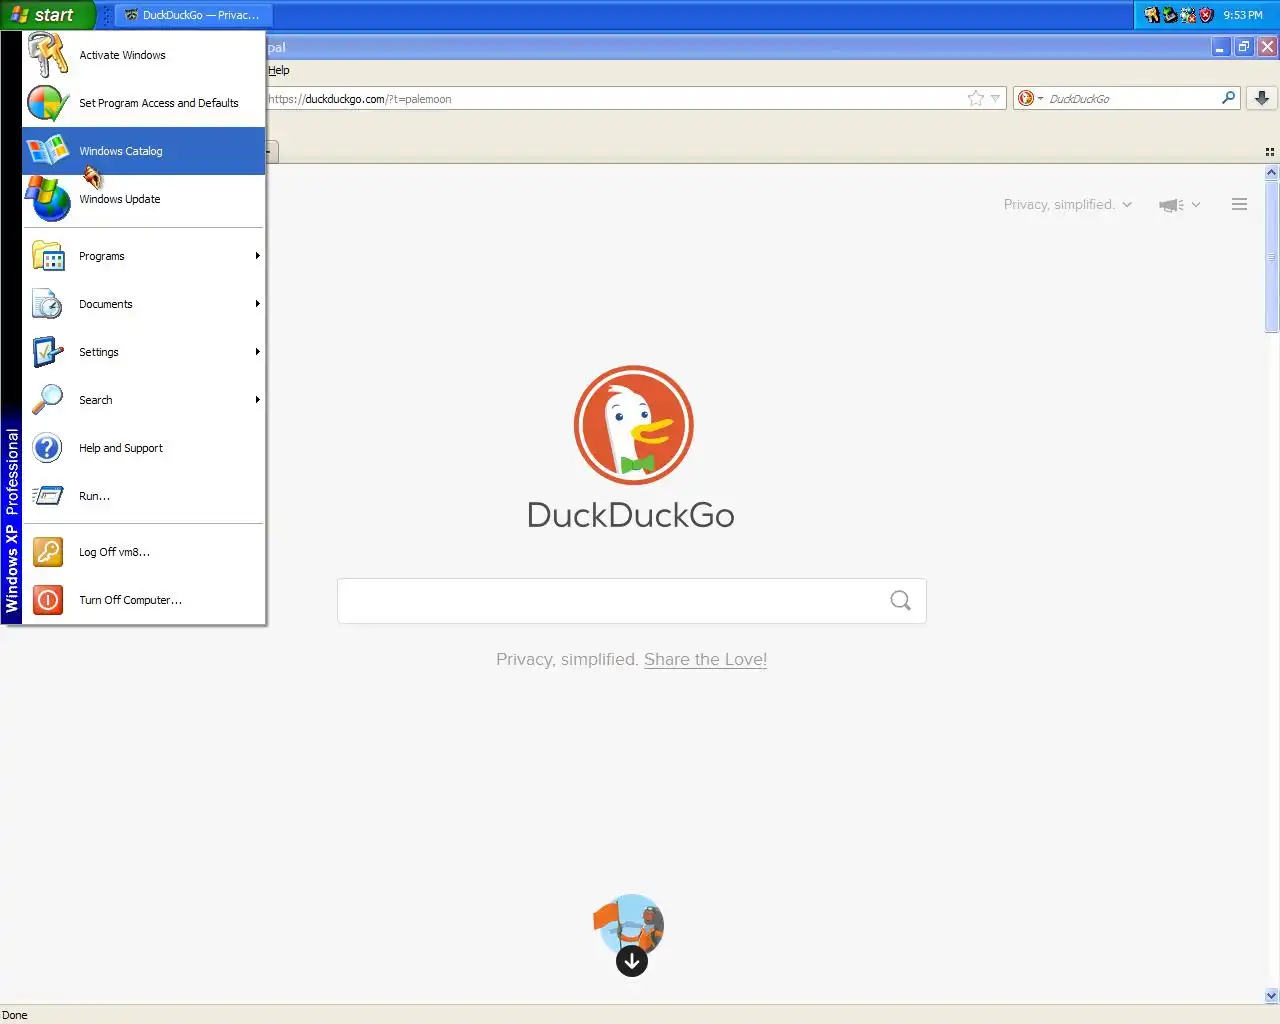
Task: Open Help and Support
Action: click(144, 448)
